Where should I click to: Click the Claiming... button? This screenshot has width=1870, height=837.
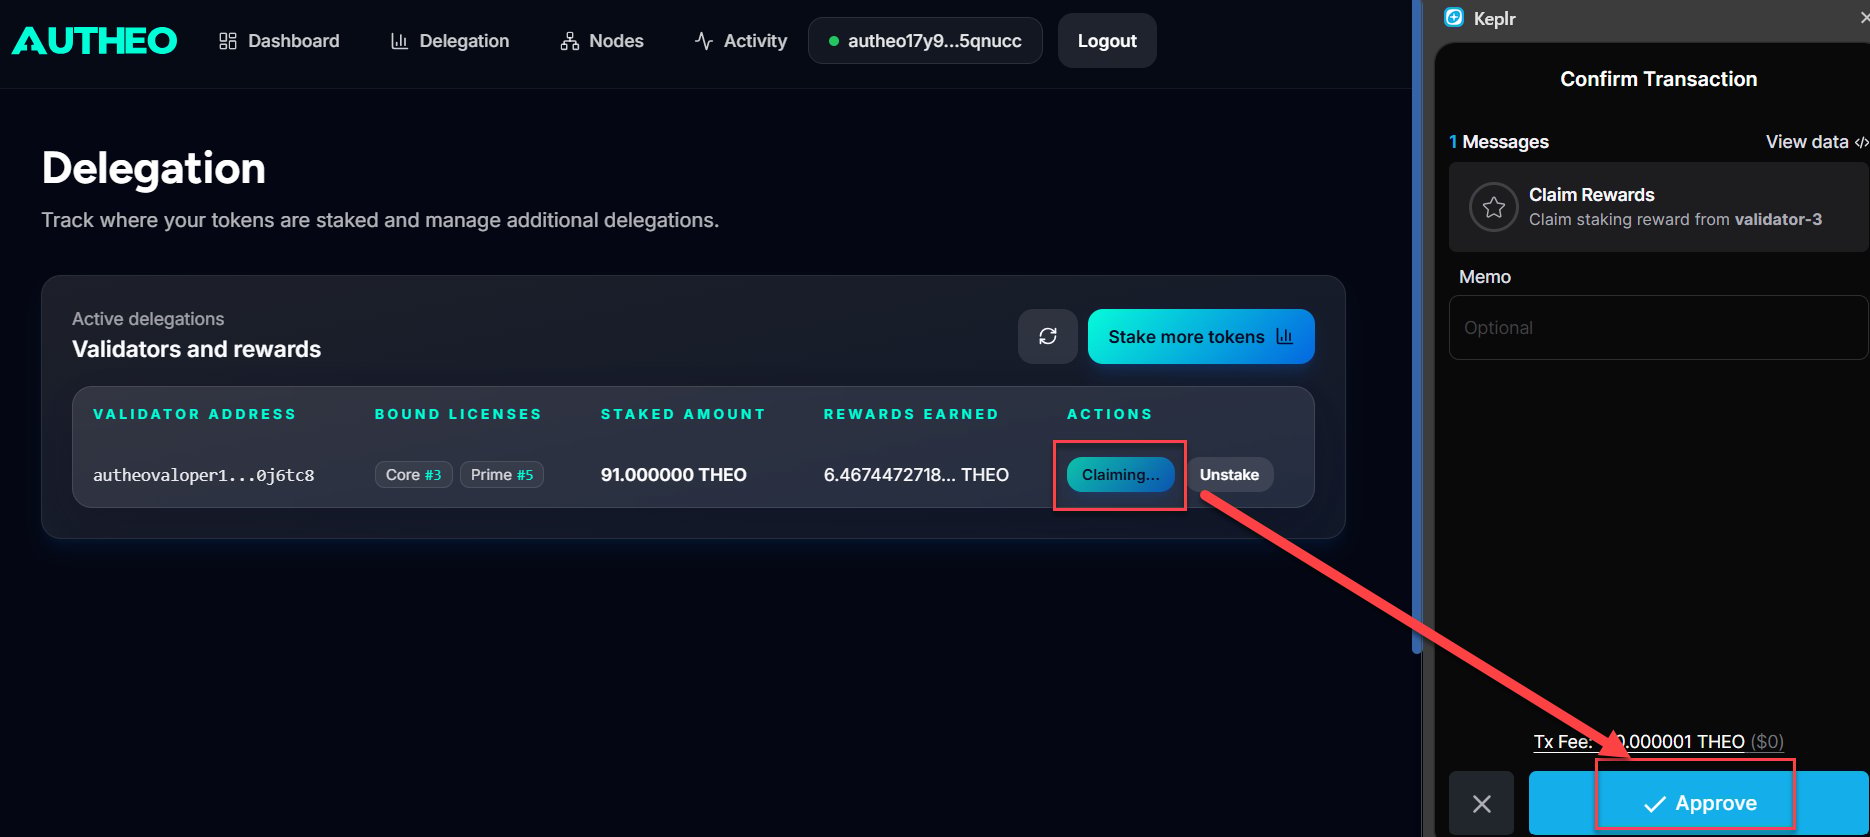(x=1121, y=475)
